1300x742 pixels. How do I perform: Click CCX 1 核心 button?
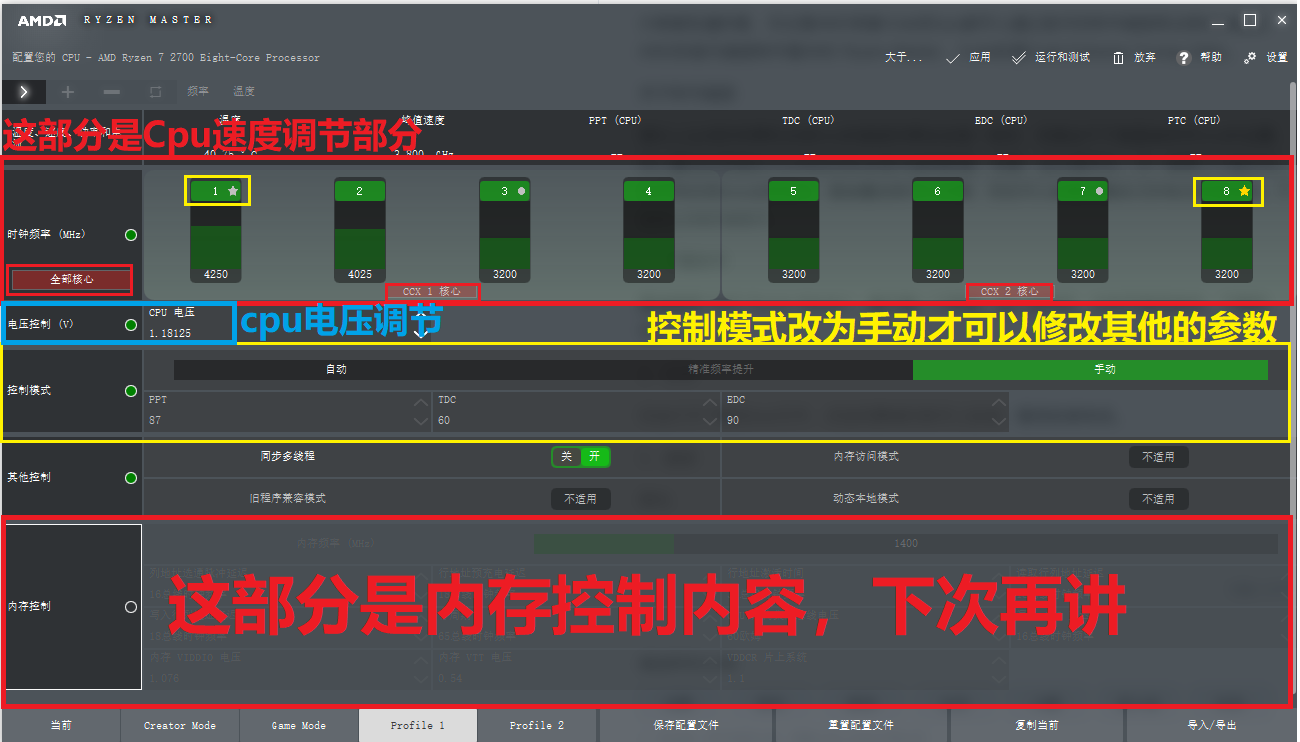pos(432,291)
